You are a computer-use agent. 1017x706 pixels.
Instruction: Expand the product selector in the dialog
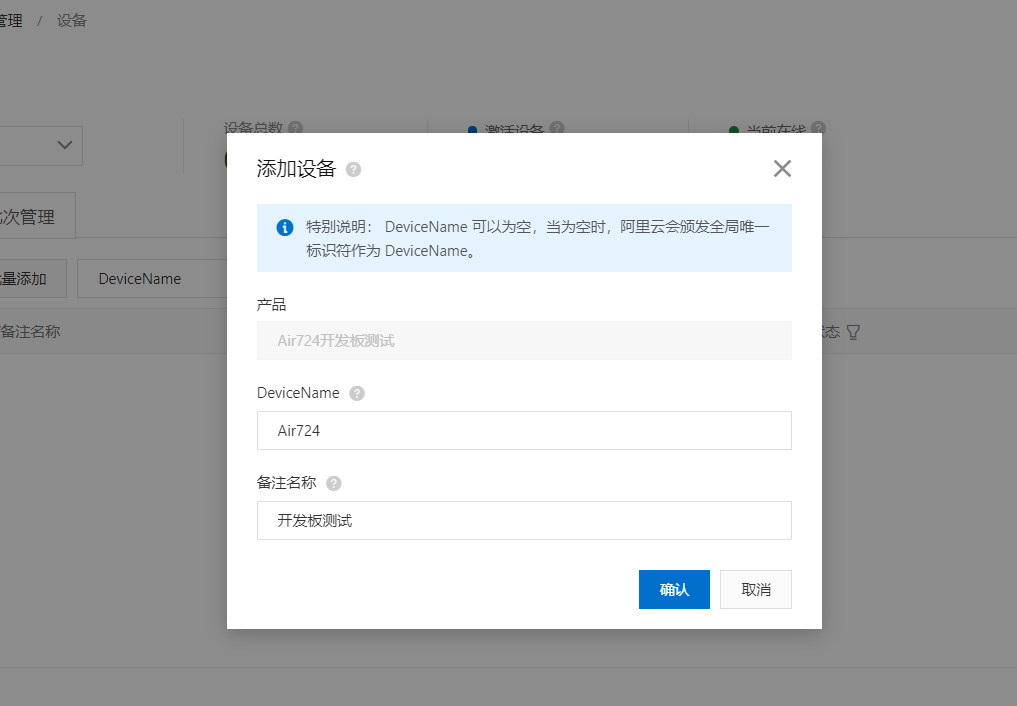524,341
